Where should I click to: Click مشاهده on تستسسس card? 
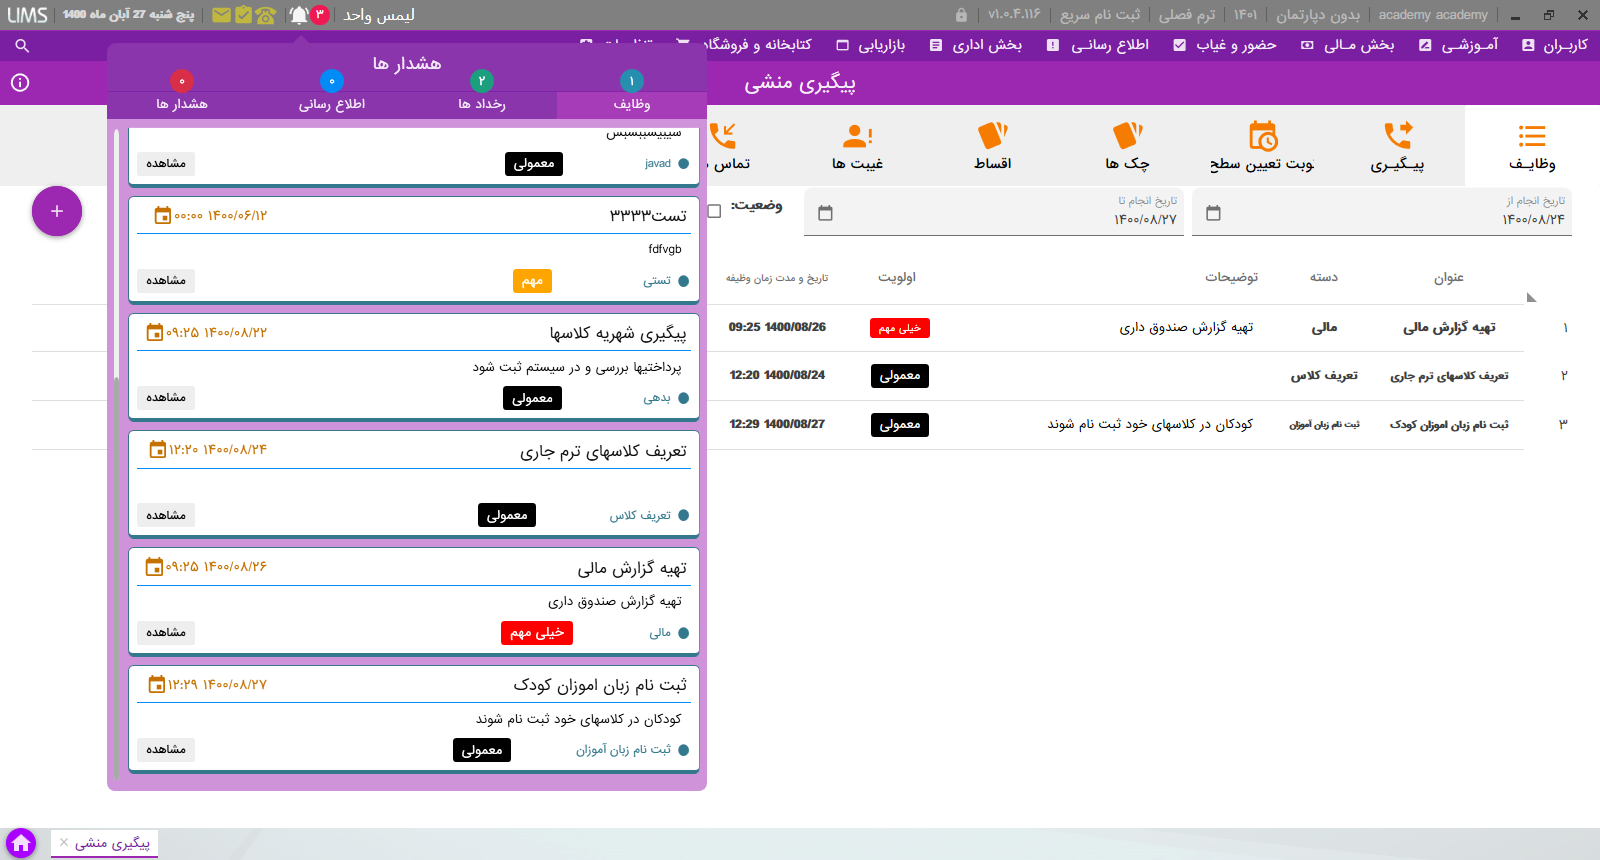(166, 280)
